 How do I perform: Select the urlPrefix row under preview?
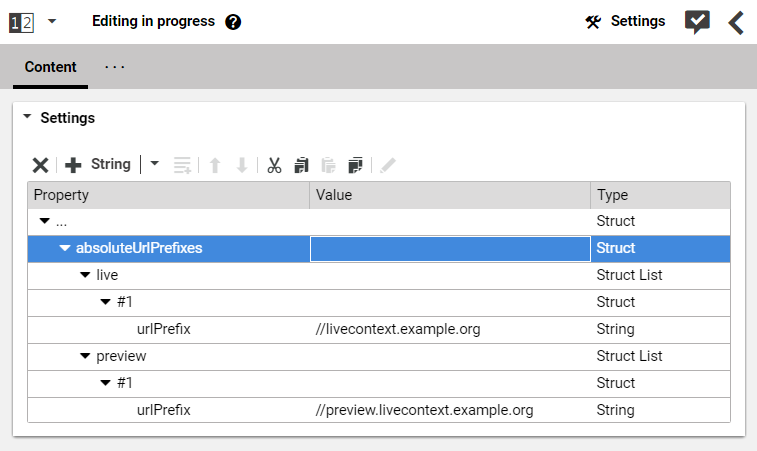click(164, 410)
